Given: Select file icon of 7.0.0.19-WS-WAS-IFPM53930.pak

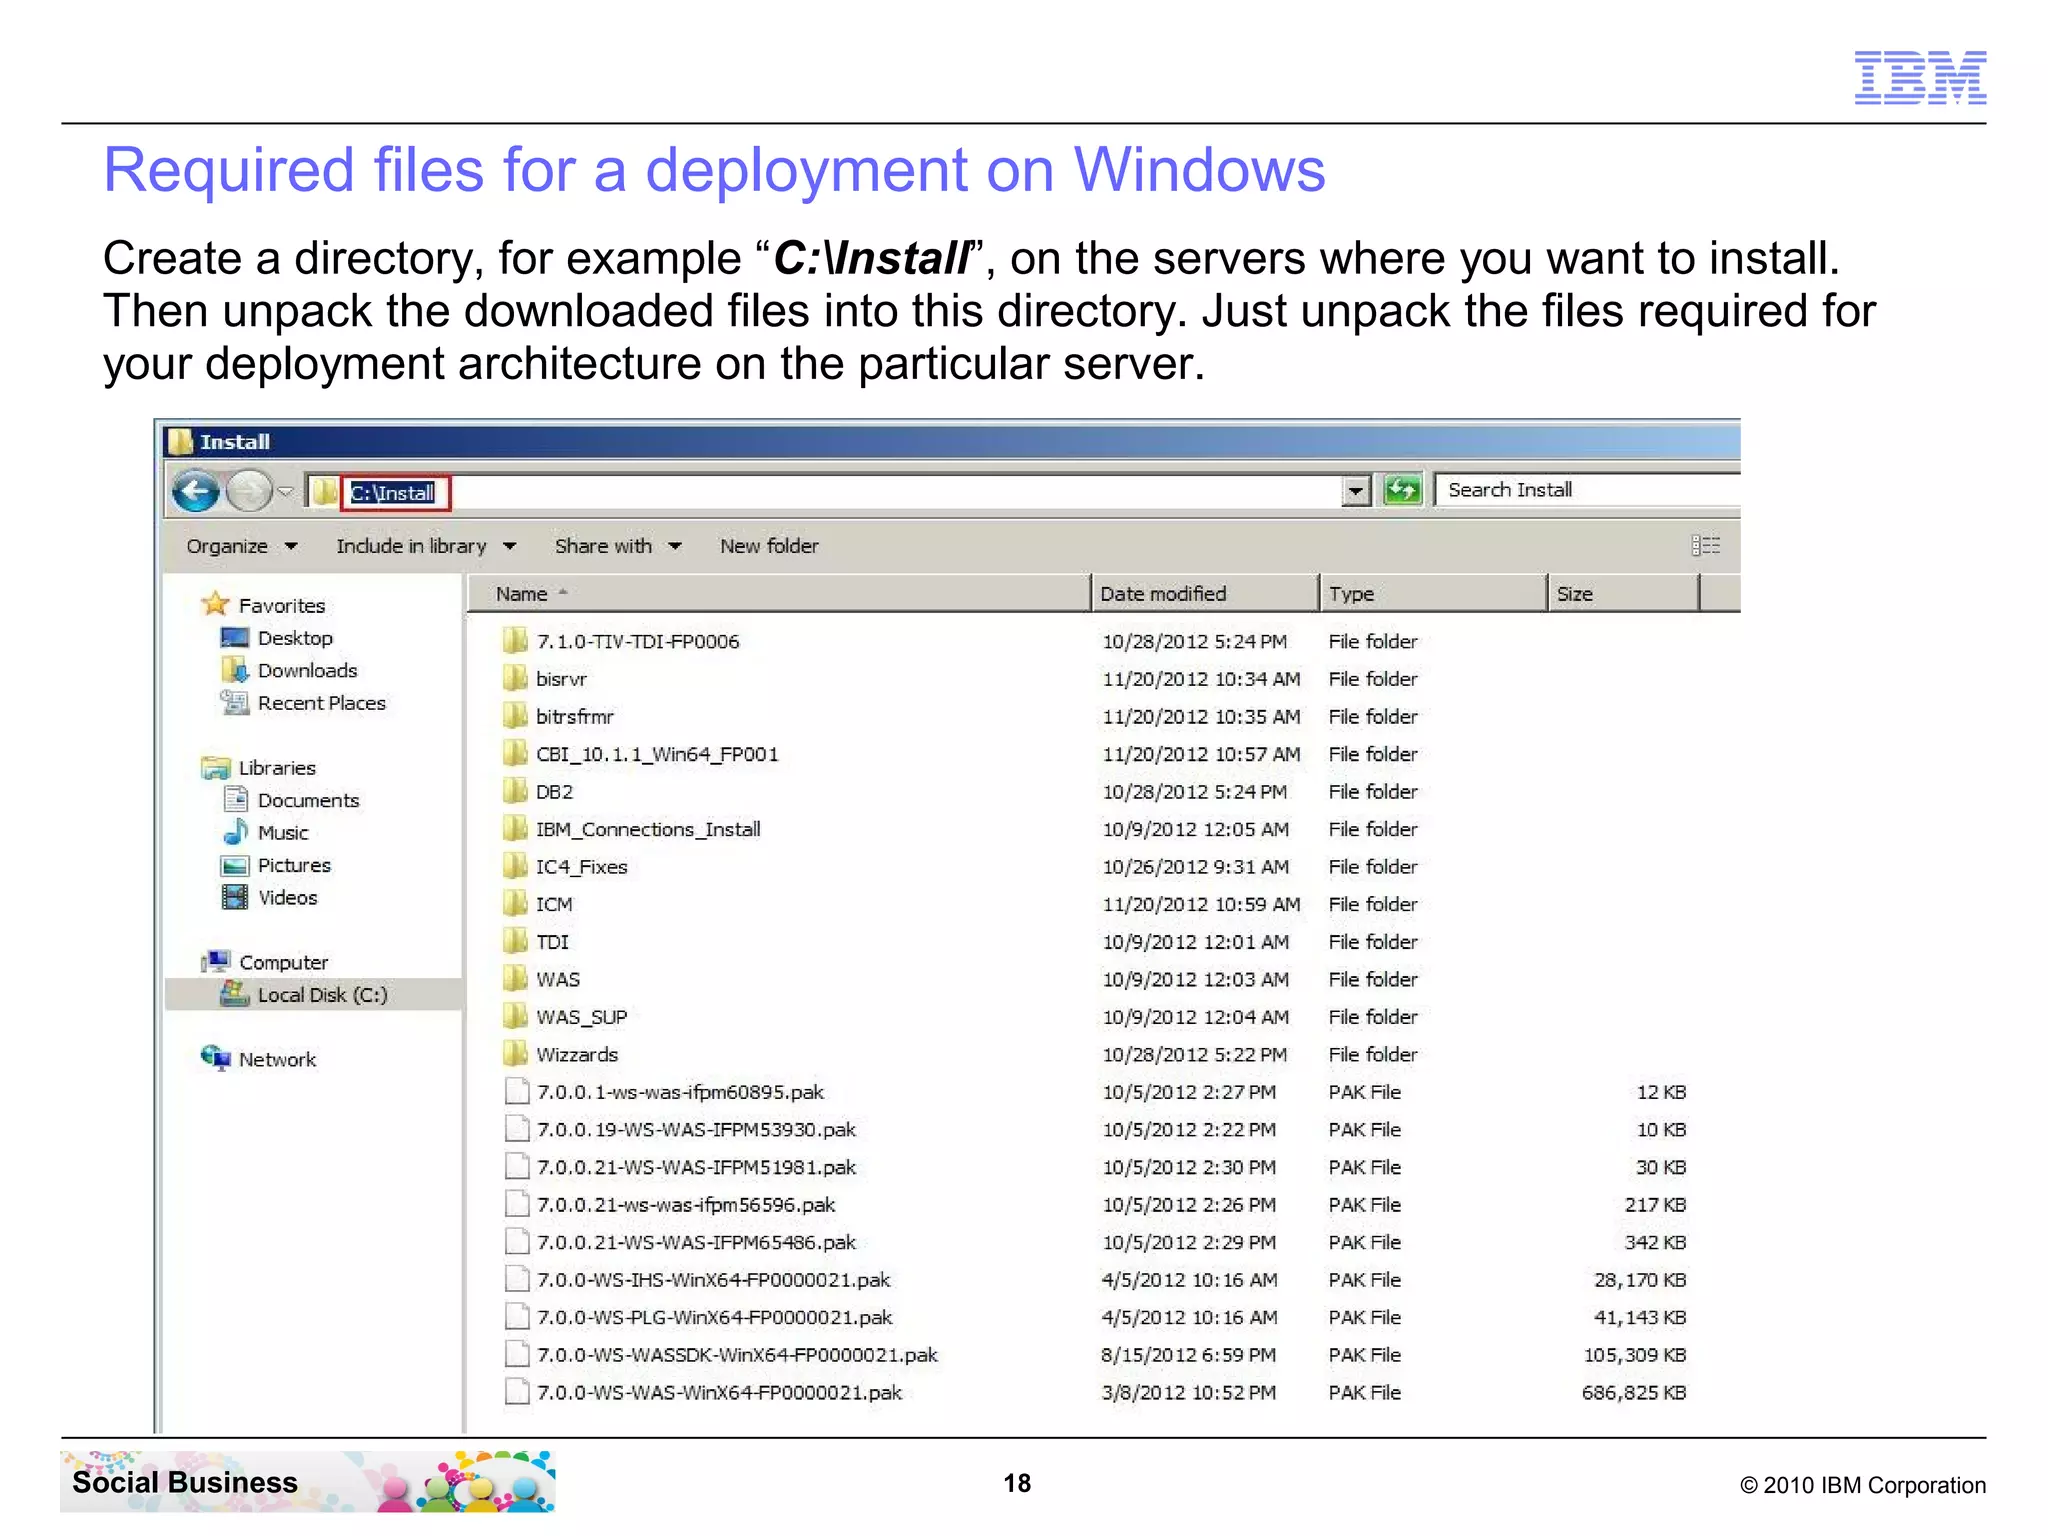Looking at the screenshot, I should pyautogui.click(x=517, y=1129).
